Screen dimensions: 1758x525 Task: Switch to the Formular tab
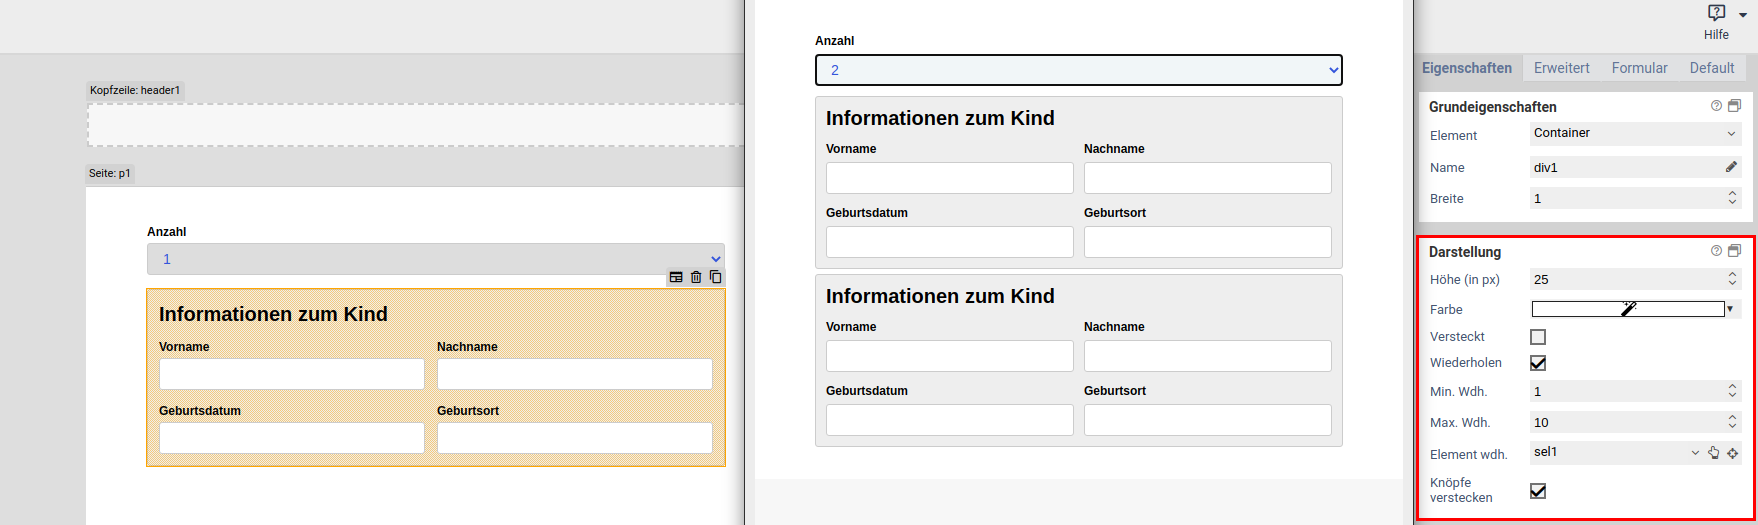pyautogui.click(x=1639, y=68)
